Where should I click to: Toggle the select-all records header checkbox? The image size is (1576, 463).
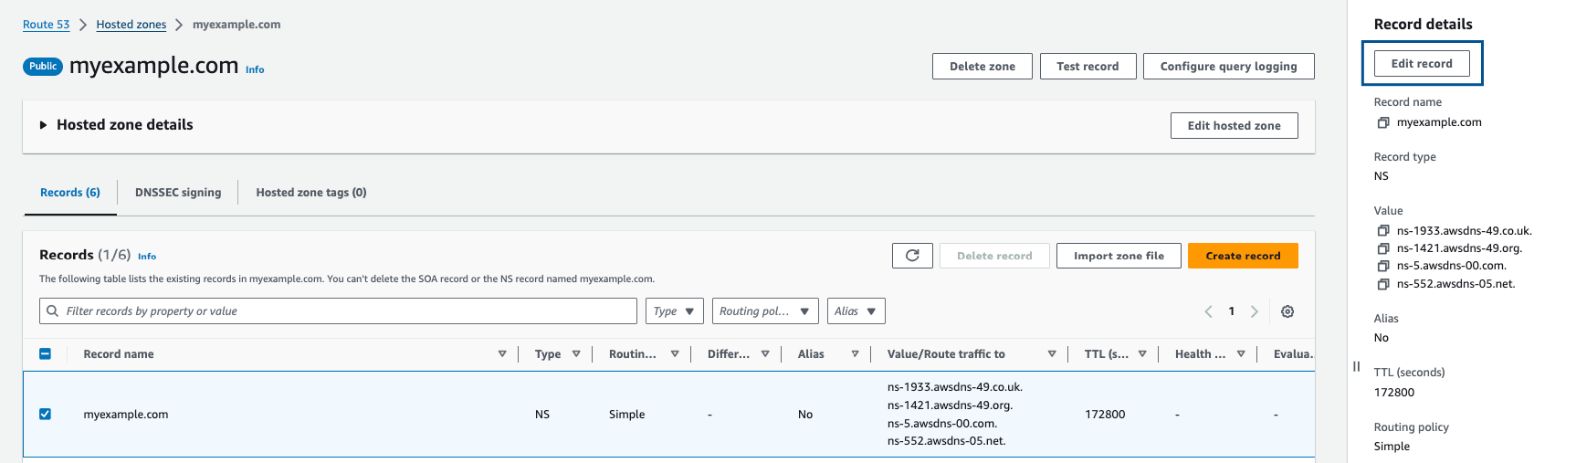(x=45, y=354)
